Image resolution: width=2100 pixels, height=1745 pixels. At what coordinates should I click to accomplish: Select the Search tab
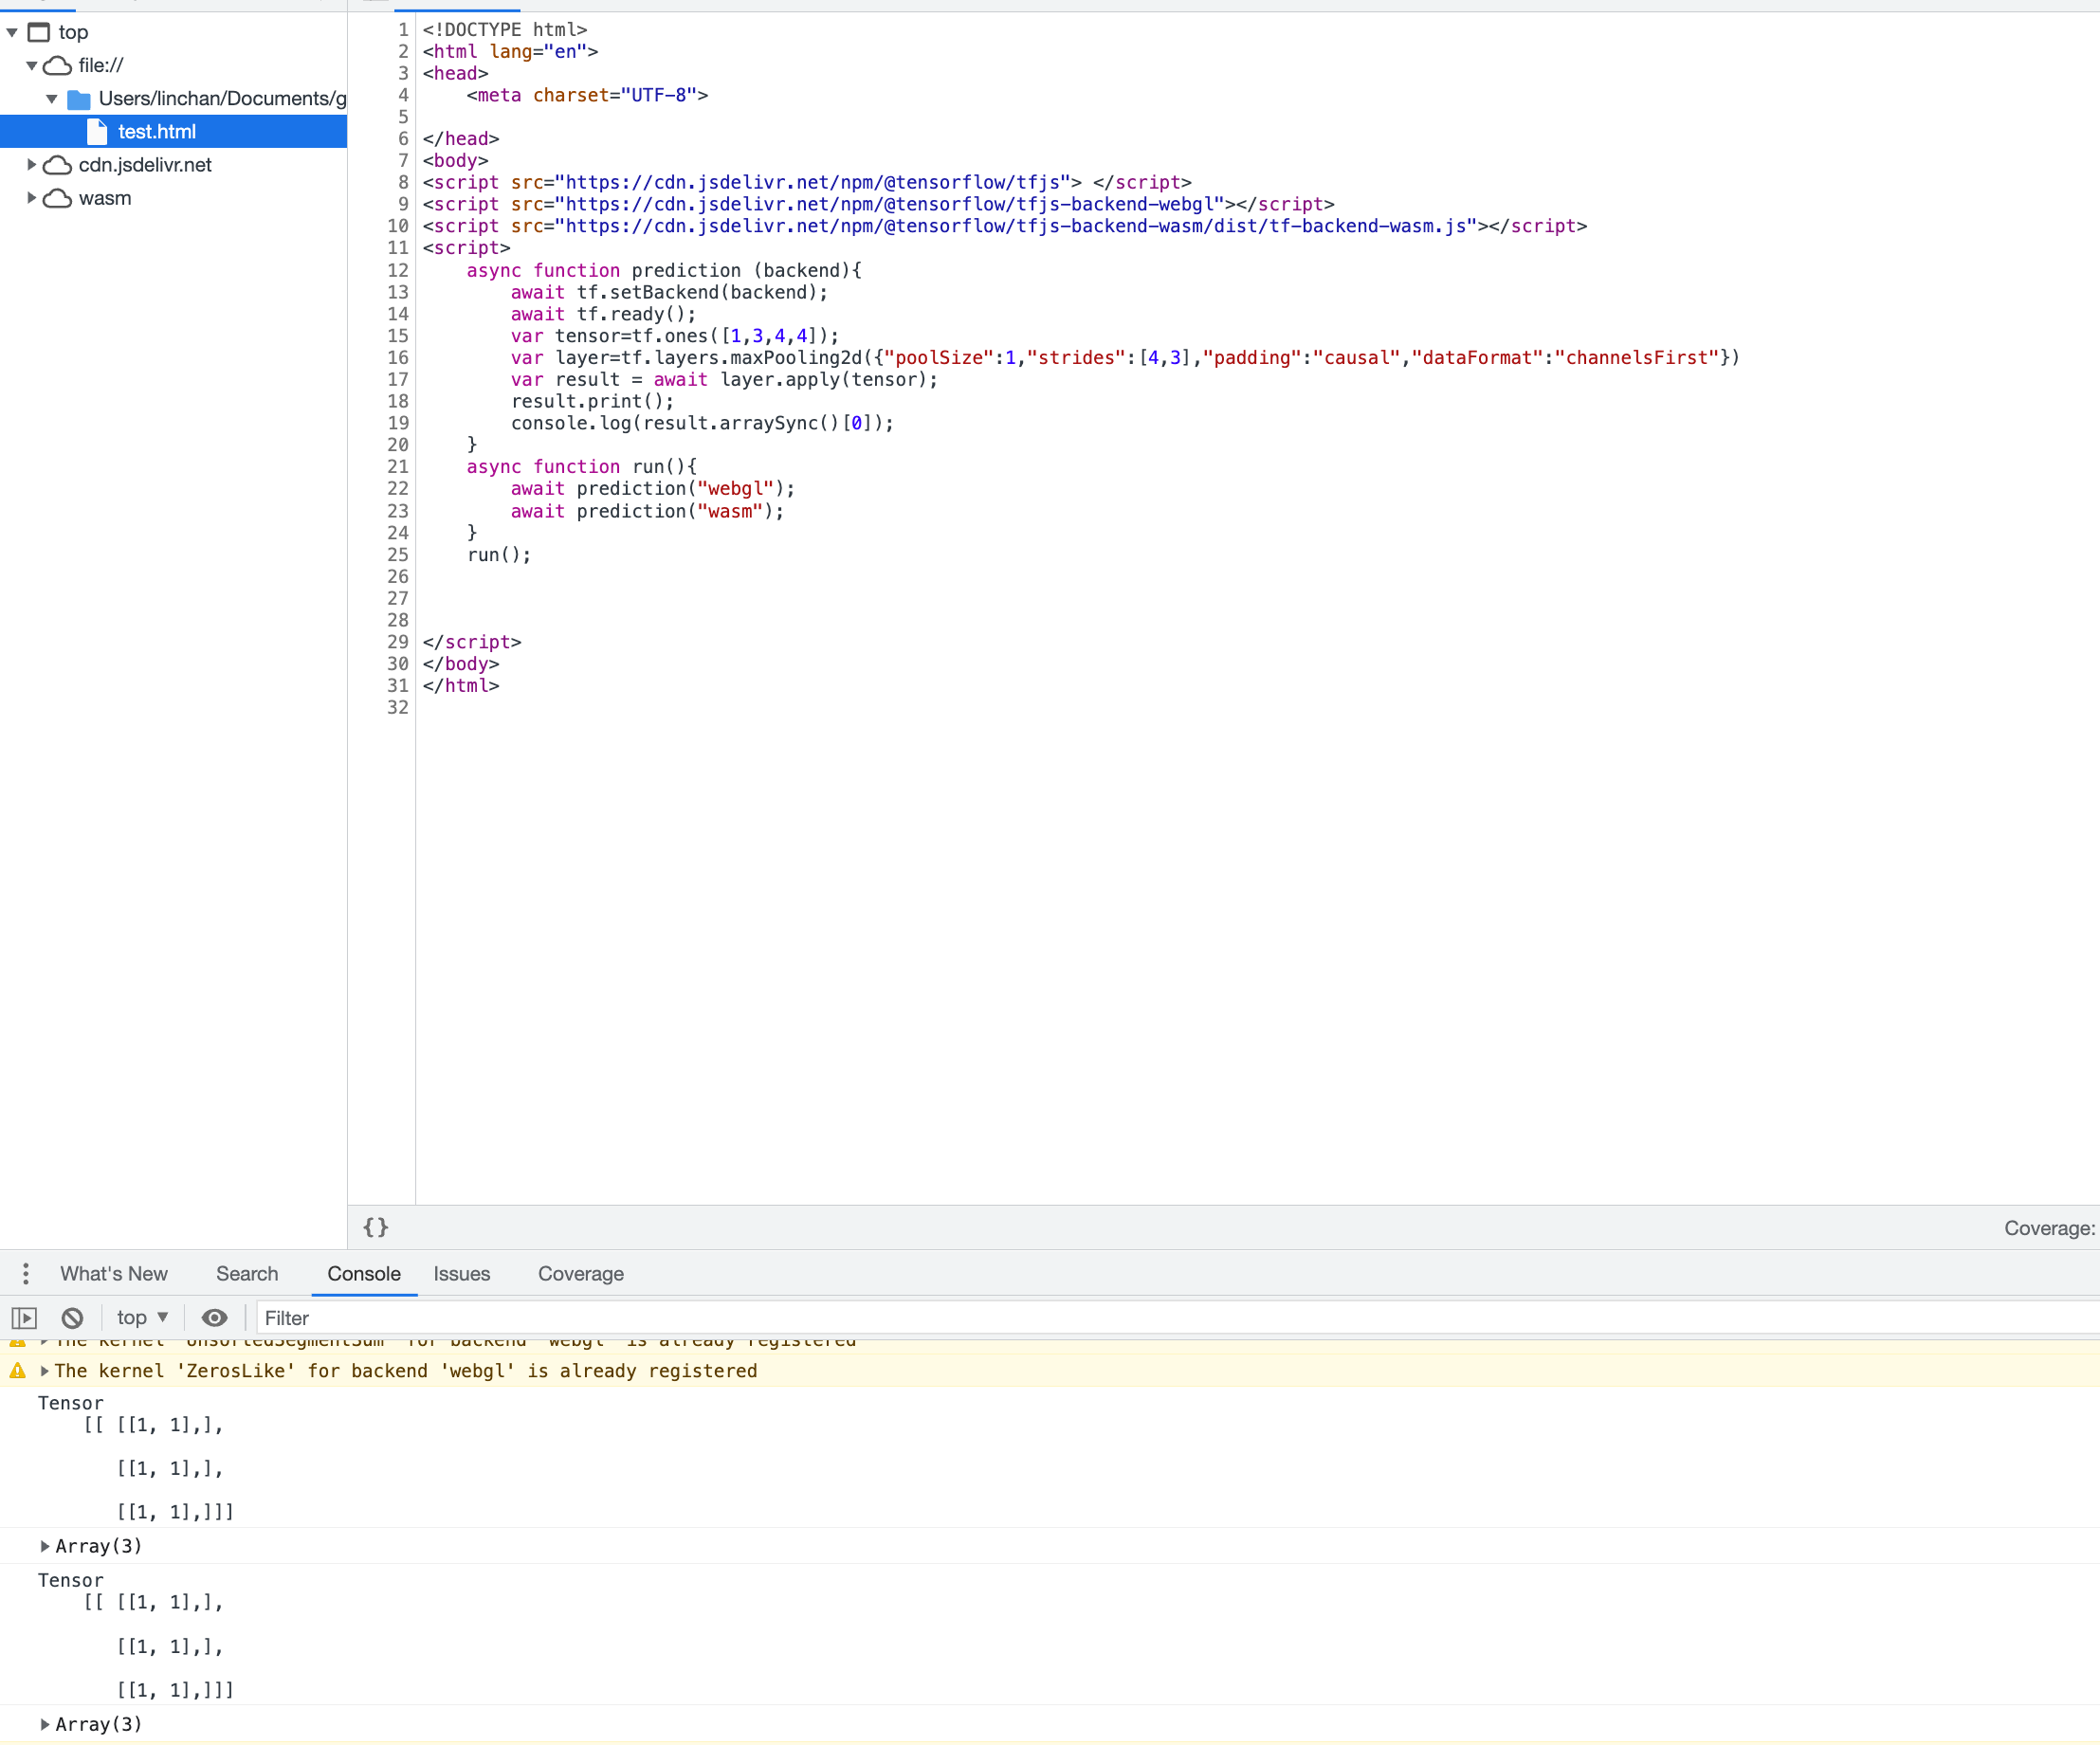pyautogui.click(x=247, y=1273)
